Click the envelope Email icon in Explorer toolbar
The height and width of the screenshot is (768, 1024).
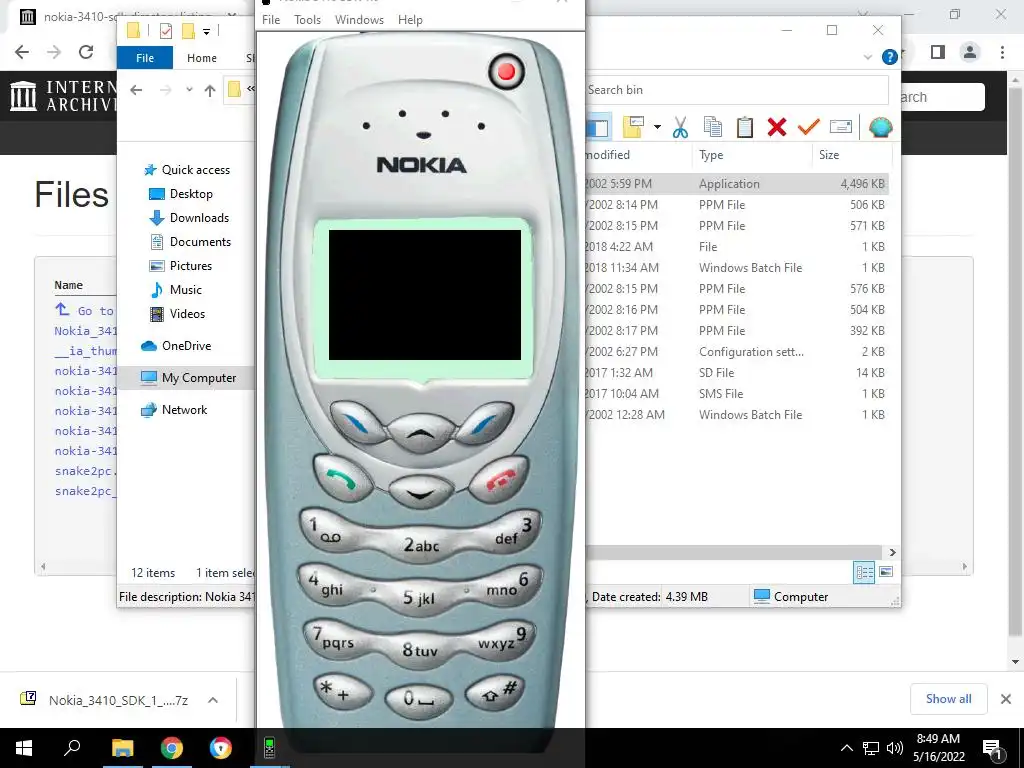840,127
